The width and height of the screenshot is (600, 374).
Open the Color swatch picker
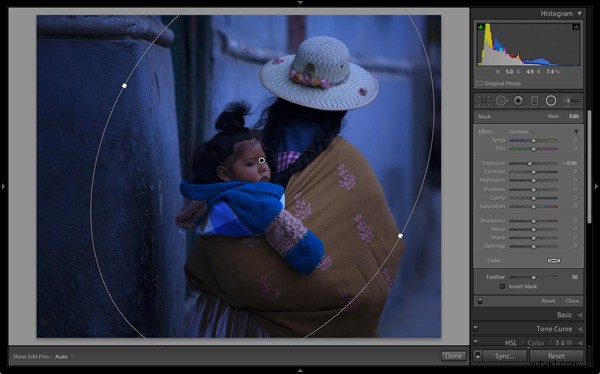point(554,260)
